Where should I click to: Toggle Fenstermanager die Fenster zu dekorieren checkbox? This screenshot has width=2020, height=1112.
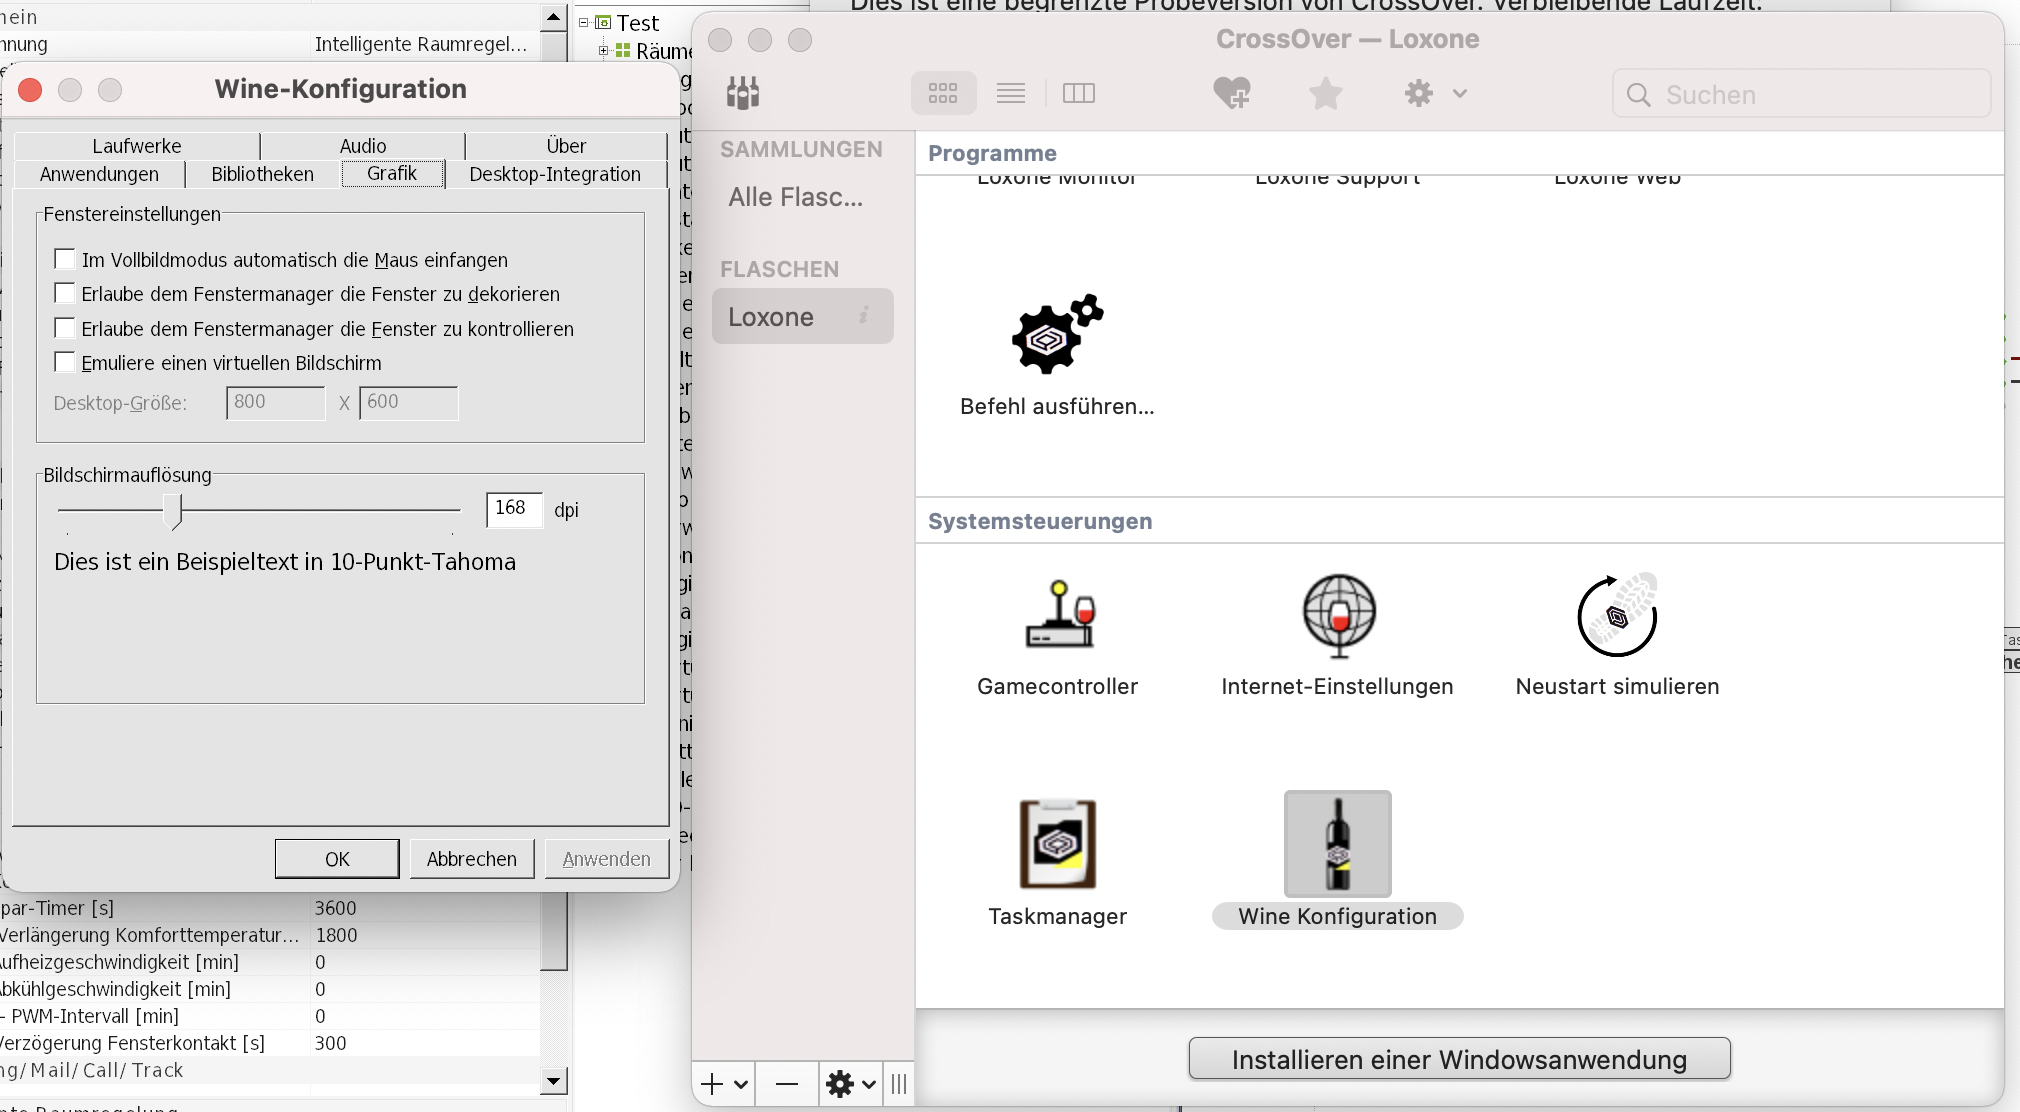(65, 293)
